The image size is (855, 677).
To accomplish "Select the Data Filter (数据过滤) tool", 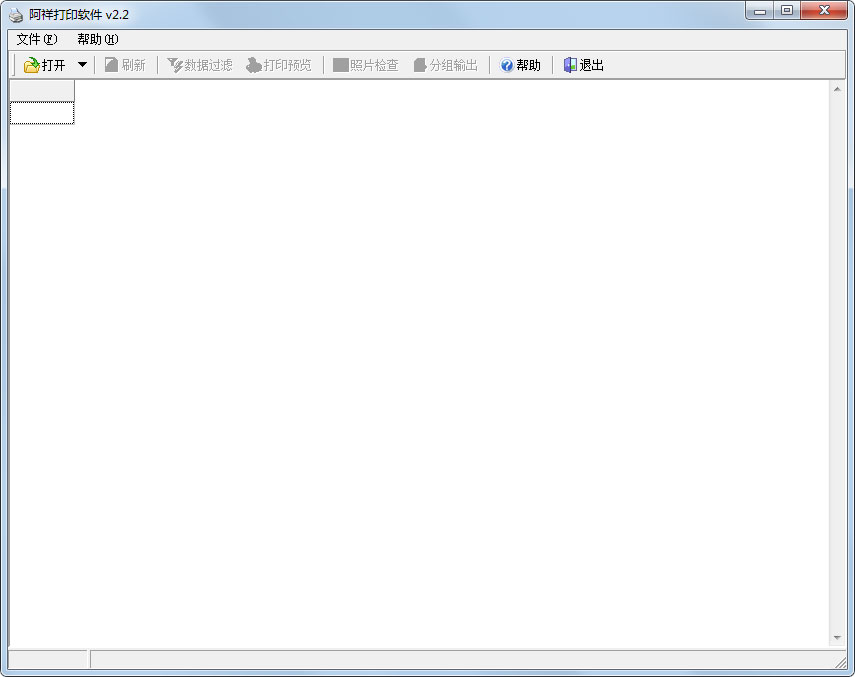I will [x=175, y=65].
